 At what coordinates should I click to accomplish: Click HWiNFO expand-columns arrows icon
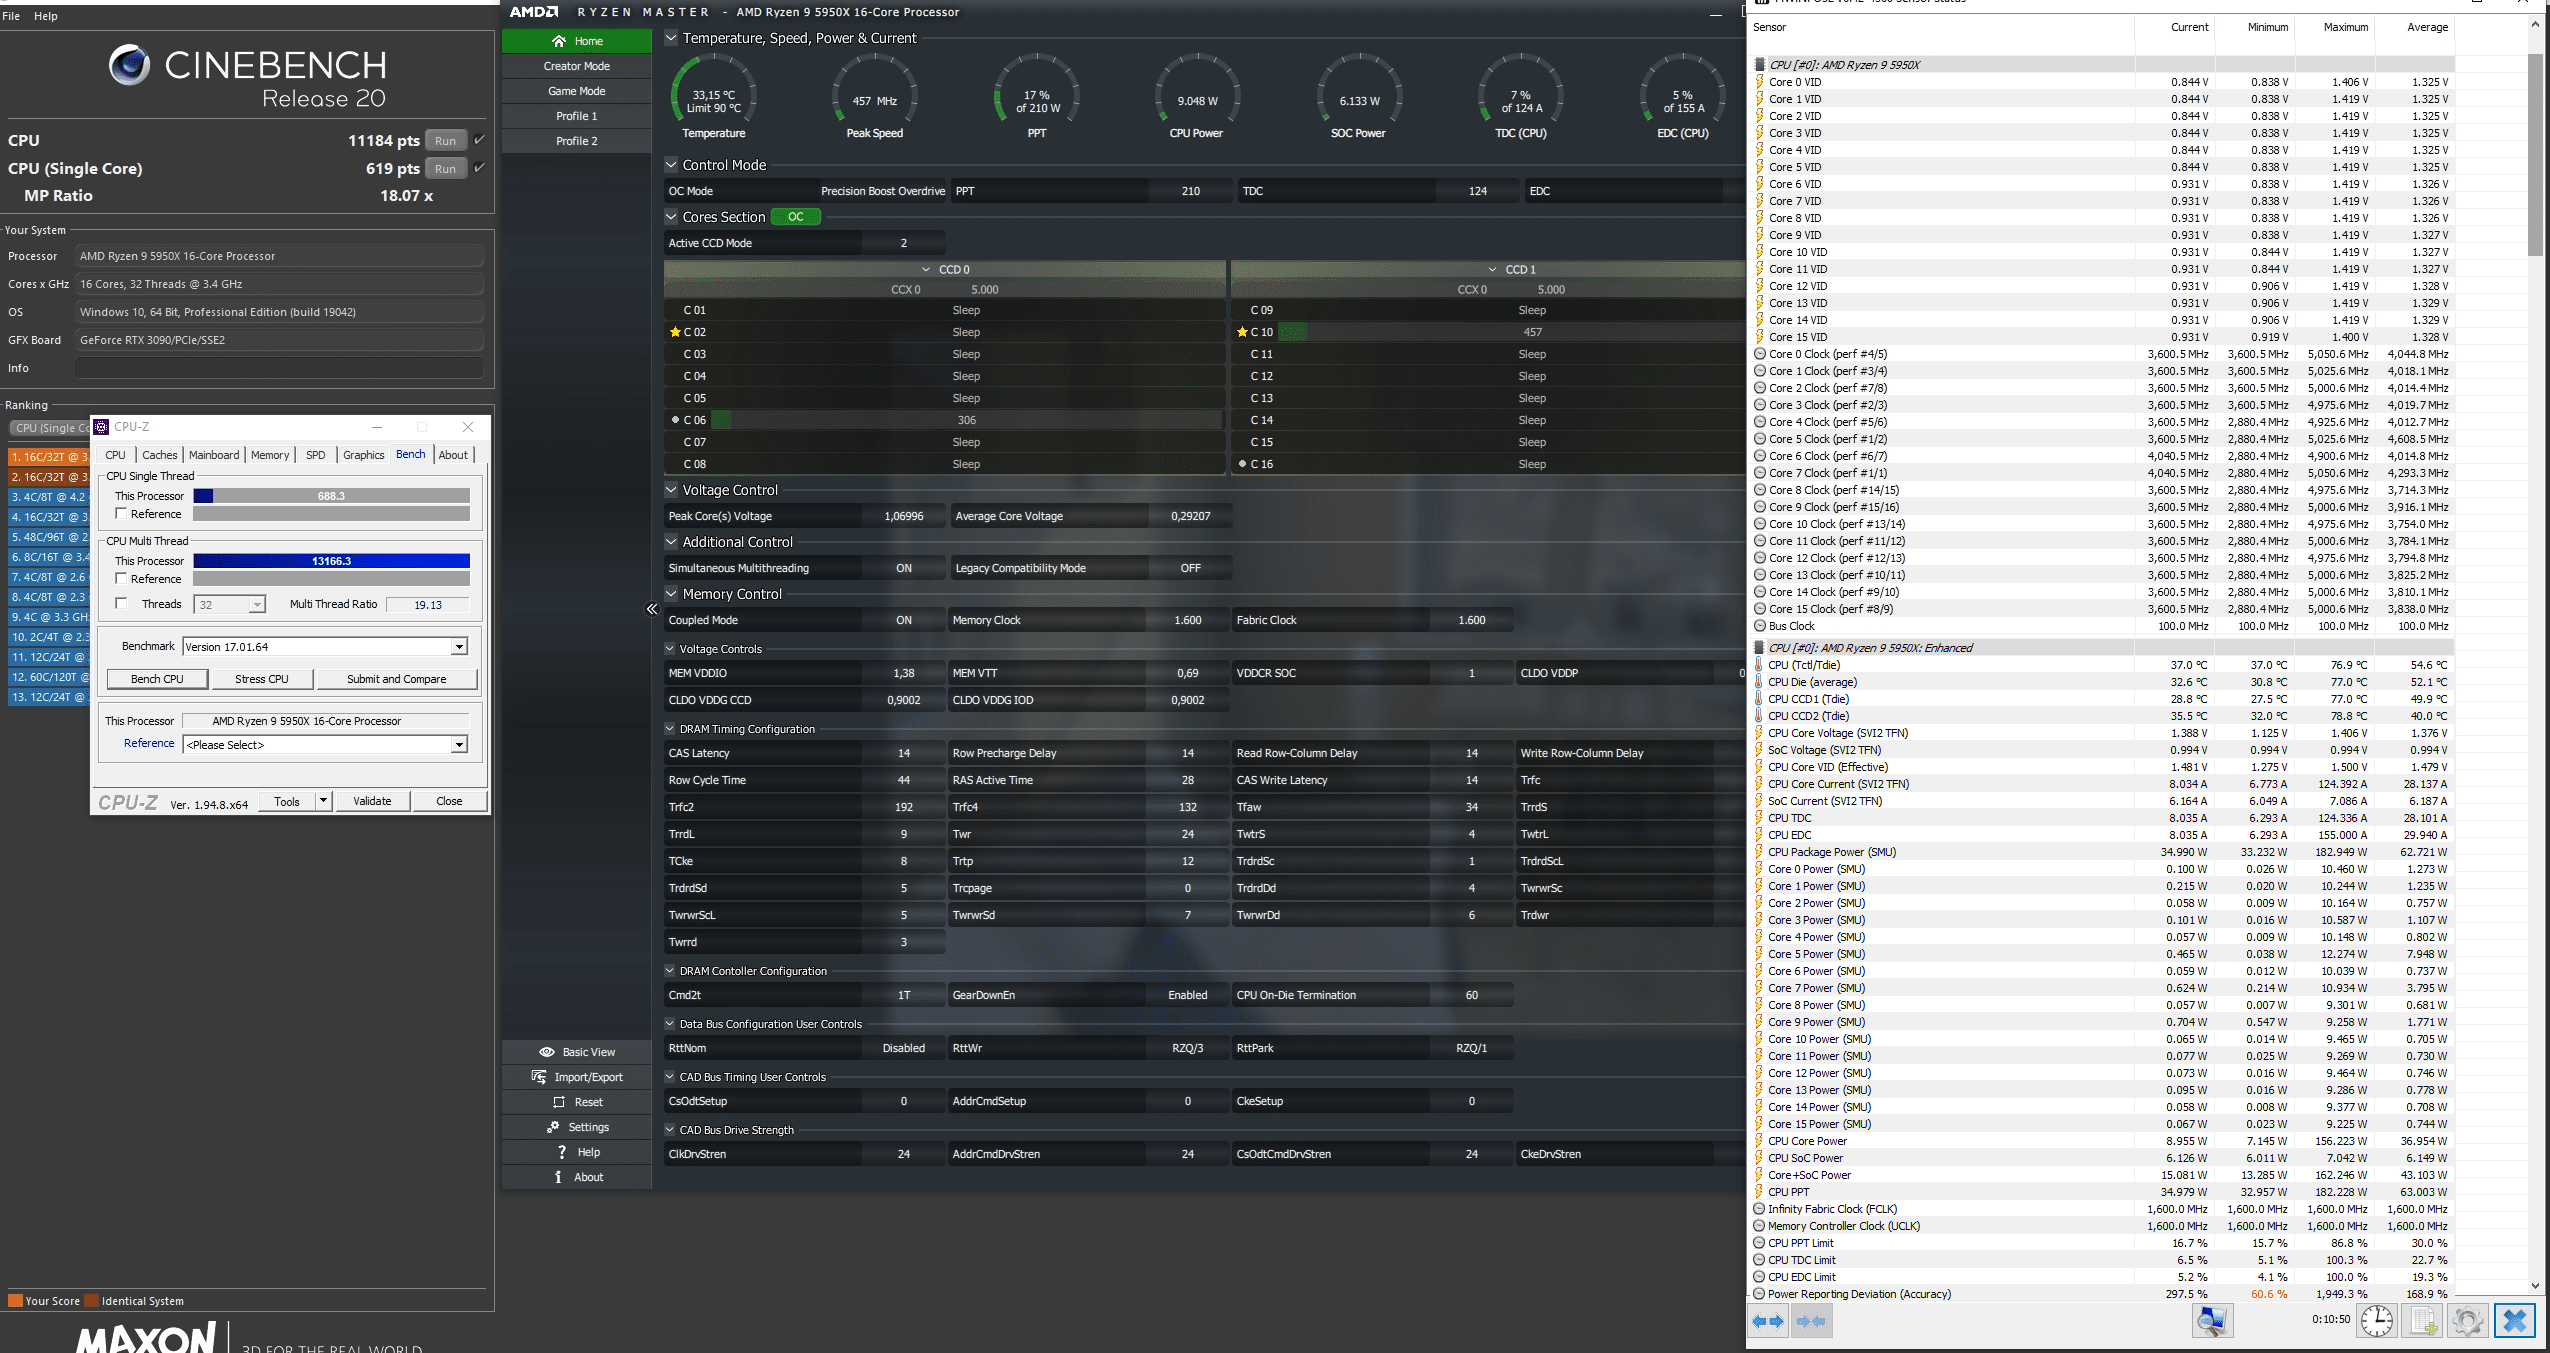(x=1768, y=1321)
